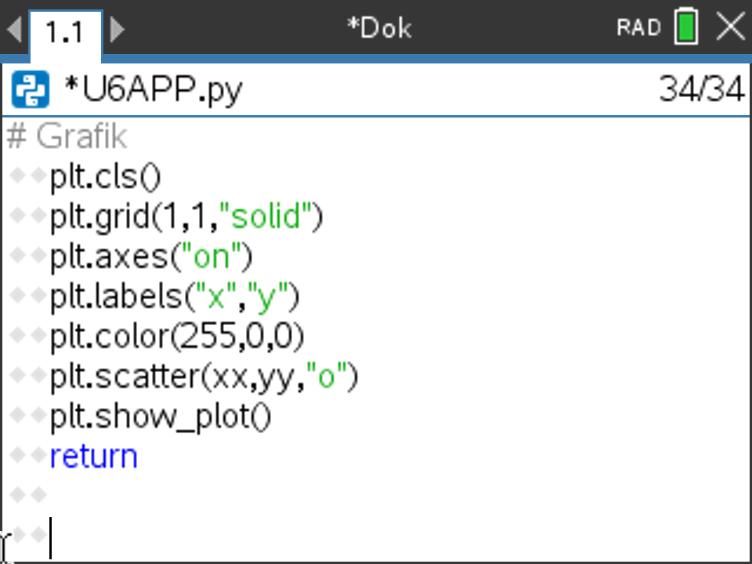
Task: Click the *U6APP.py file name
Action: coord(152,91)
